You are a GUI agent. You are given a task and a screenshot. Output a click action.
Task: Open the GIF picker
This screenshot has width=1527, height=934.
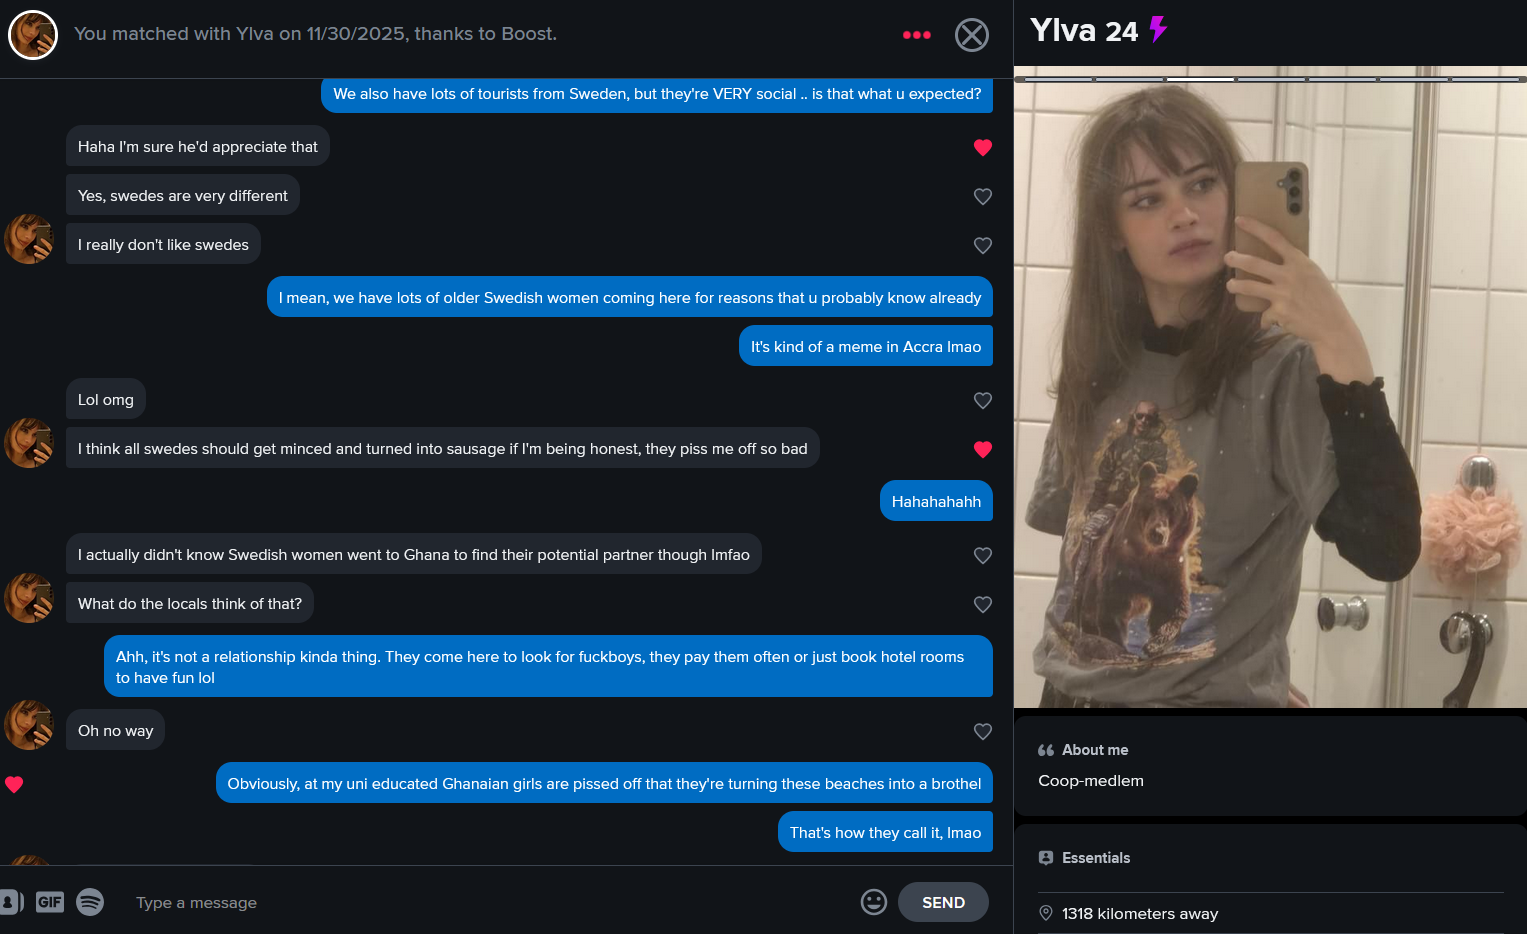50,902
